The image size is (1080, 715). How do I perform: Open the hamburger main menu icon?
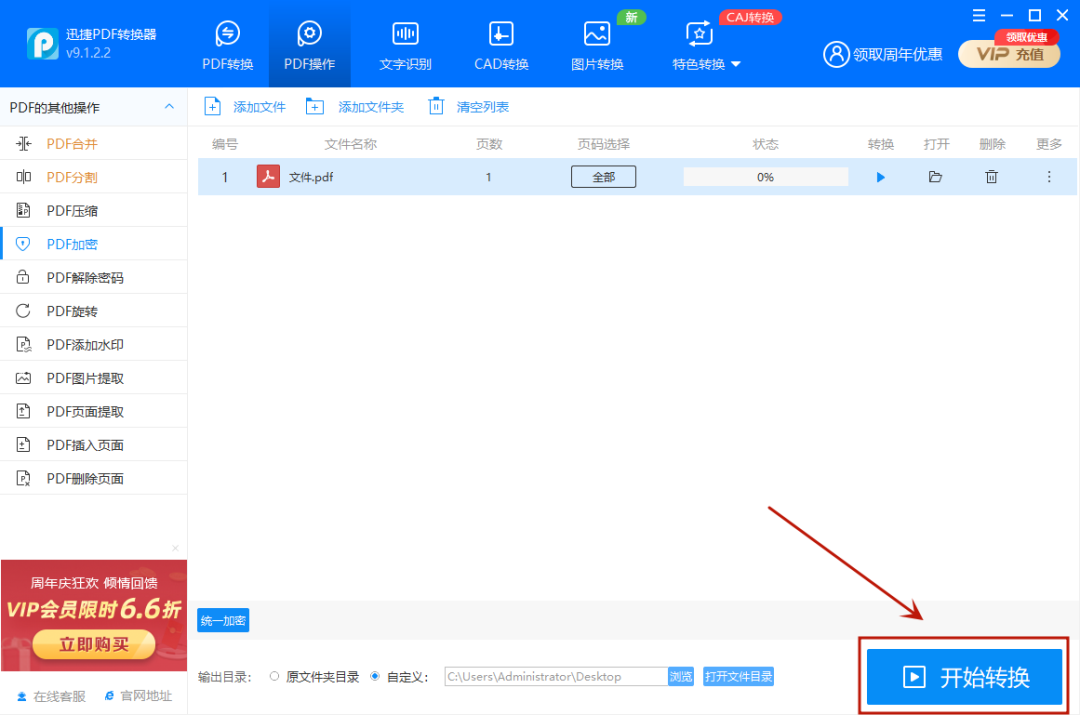point(979,15)
